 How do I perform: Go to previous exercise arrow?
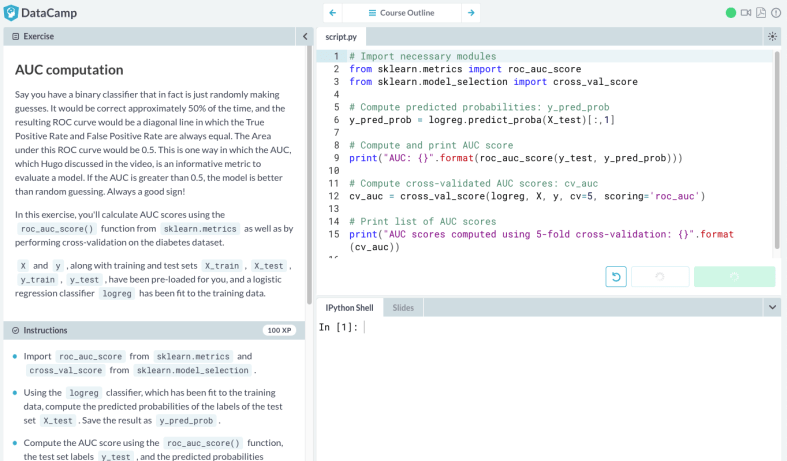(x=332, y=13)
